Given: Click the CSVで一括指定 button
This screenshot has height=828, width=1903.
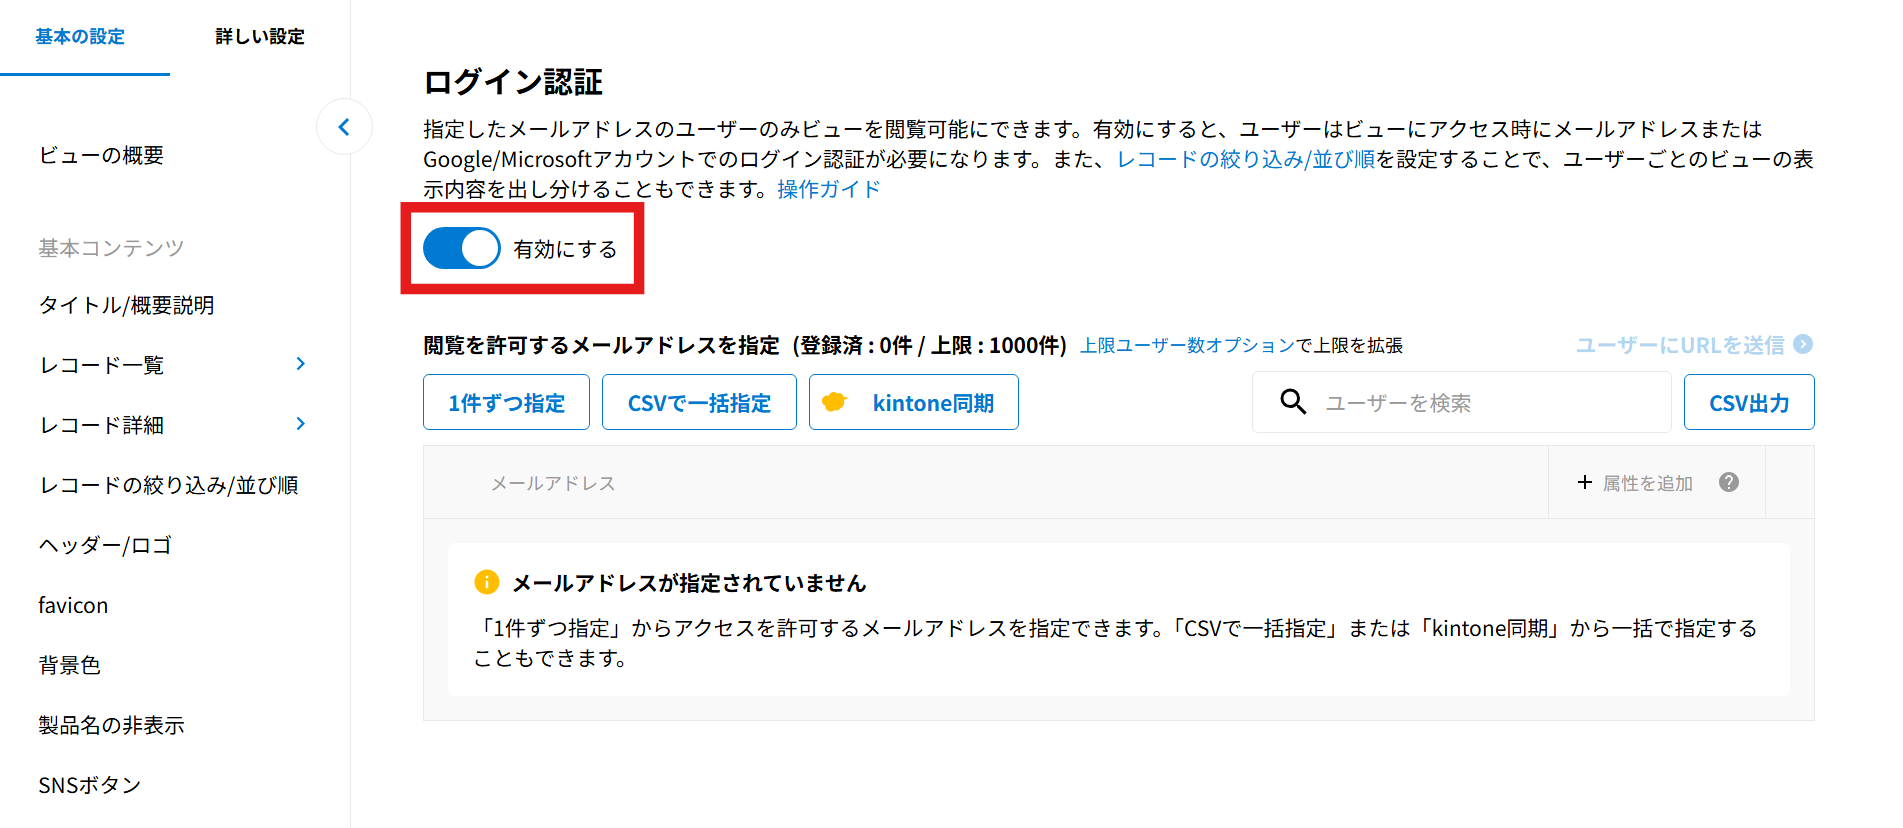Looking at the screenshot, I should coord(699,402).
